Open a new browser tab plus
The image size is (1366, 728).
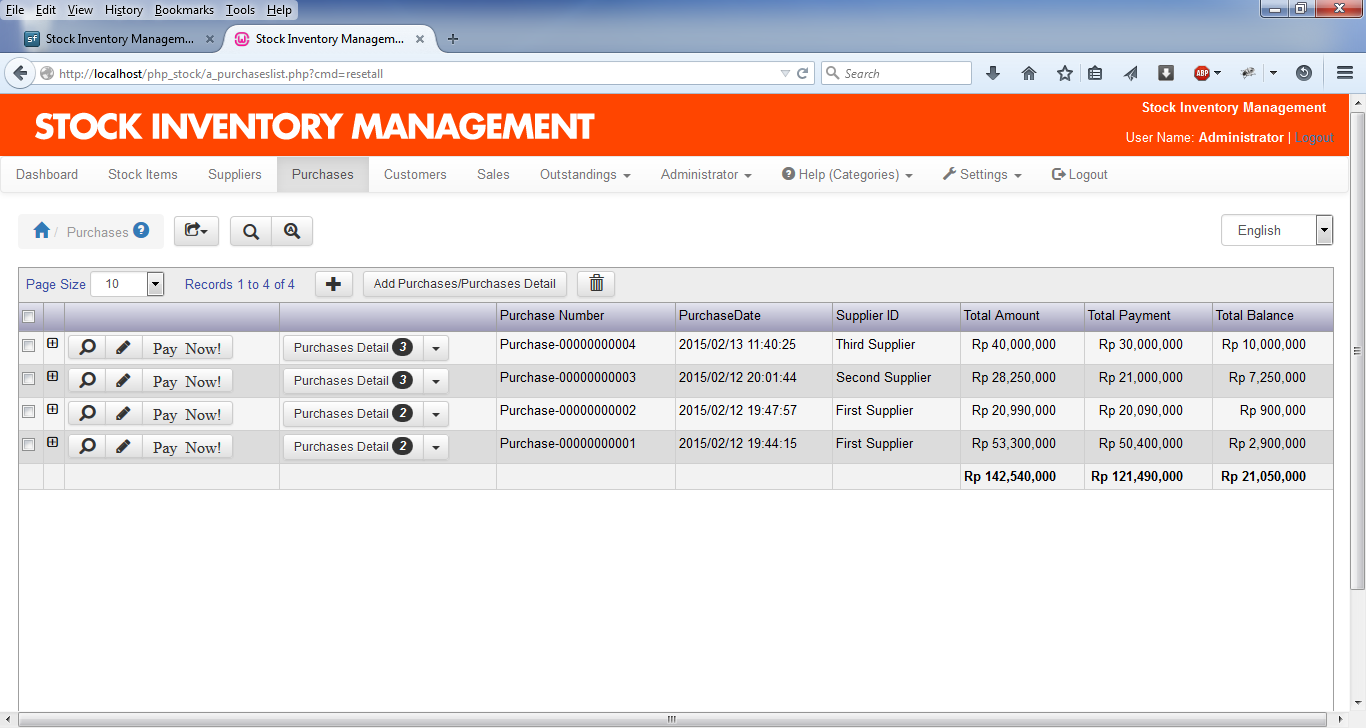453,39
